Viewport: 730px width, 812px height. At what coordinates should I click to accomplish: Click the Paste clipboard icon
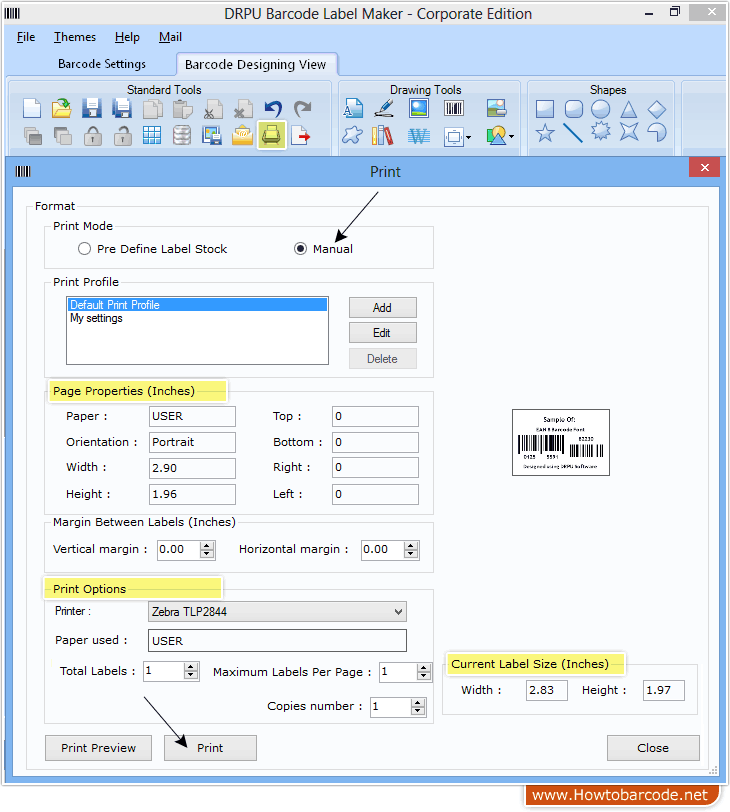coord(182,109)
